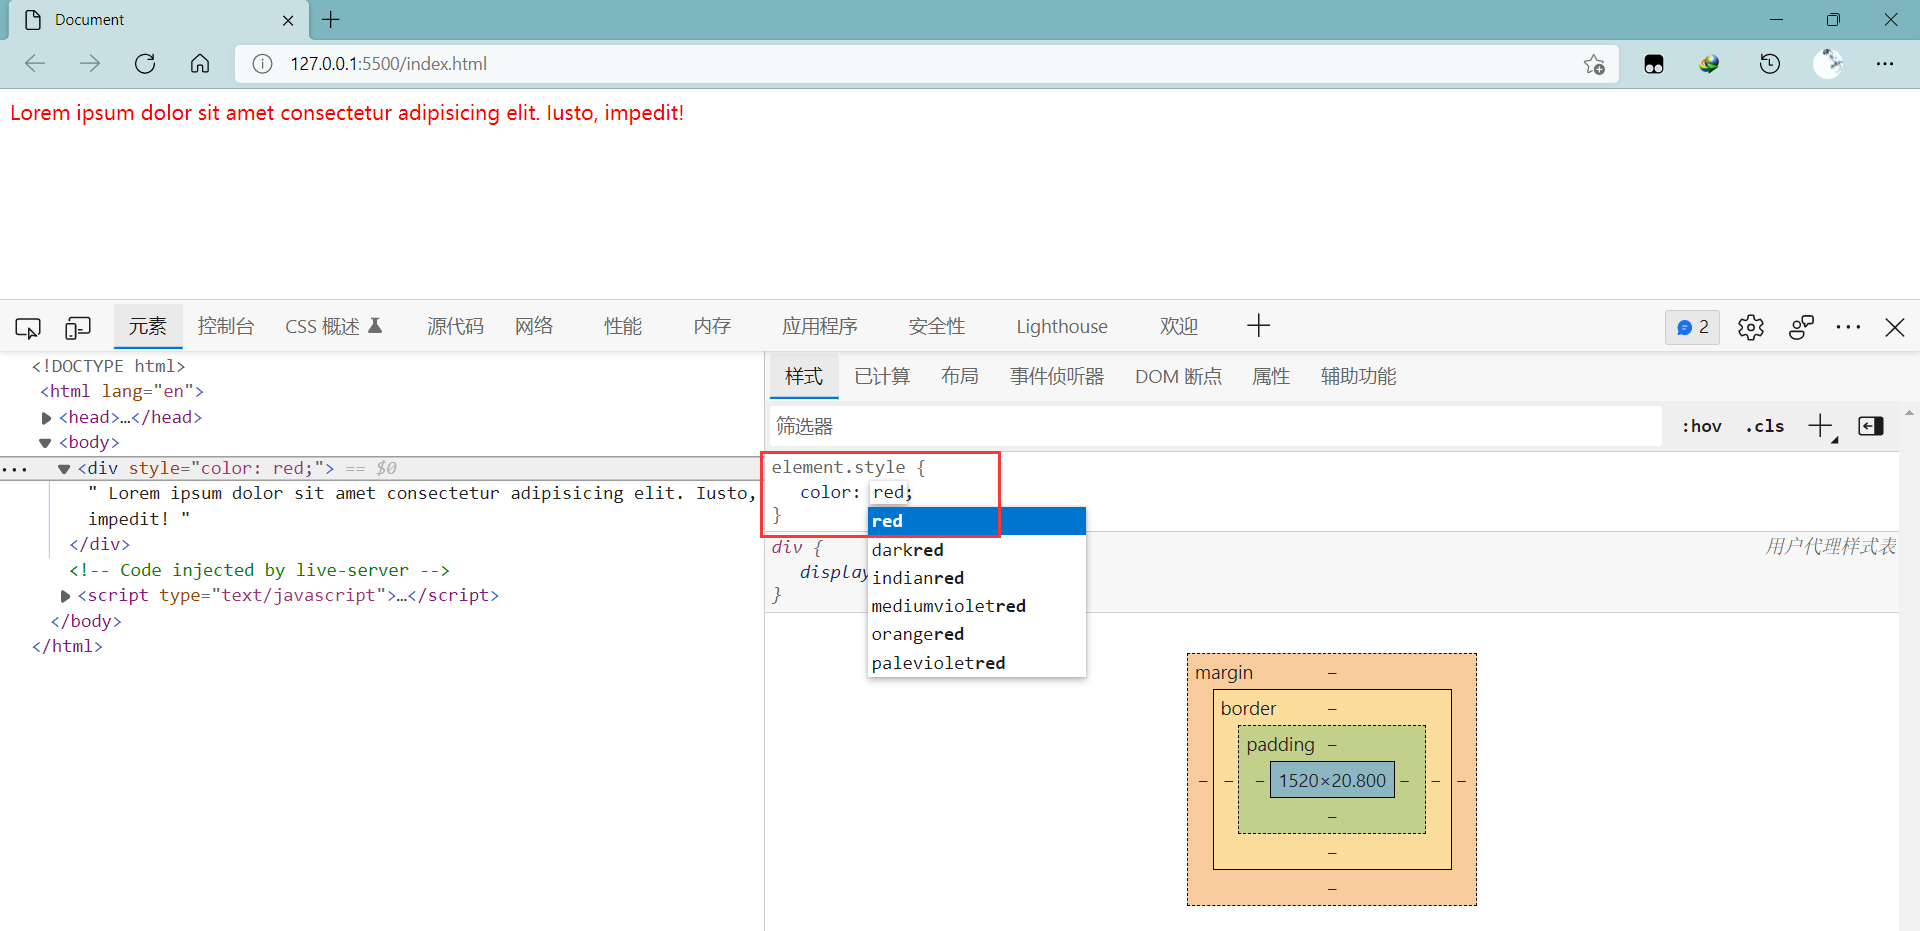Toggle device emulation mode
This screenshot has width=1920, height=931.
pos(77,327)
